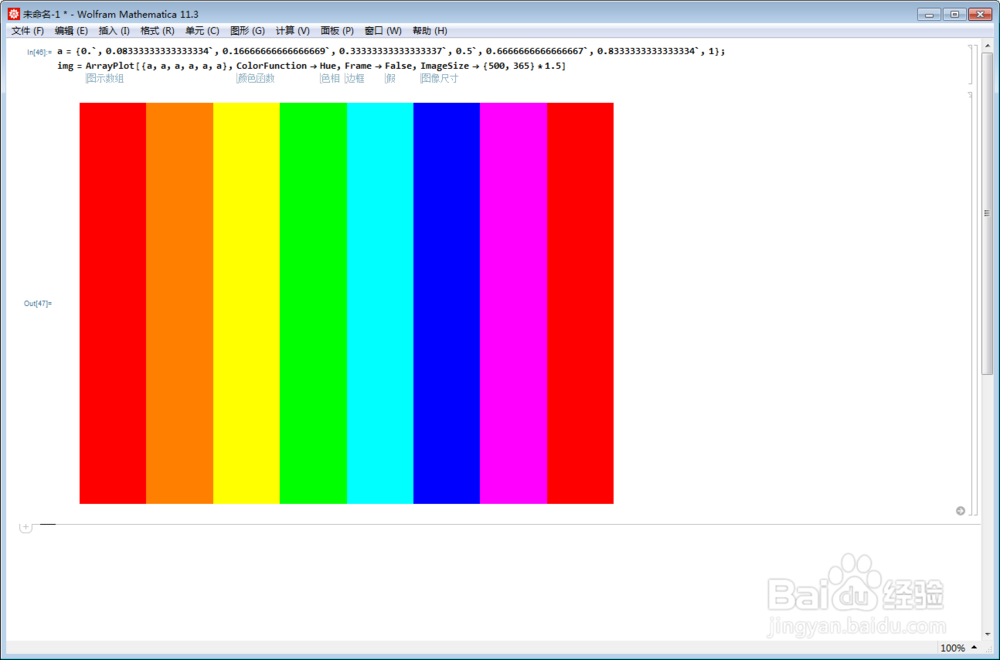1000x660 pixels.
Task: Click the scrollbar up arrow
Action: (x=987, y=46)
